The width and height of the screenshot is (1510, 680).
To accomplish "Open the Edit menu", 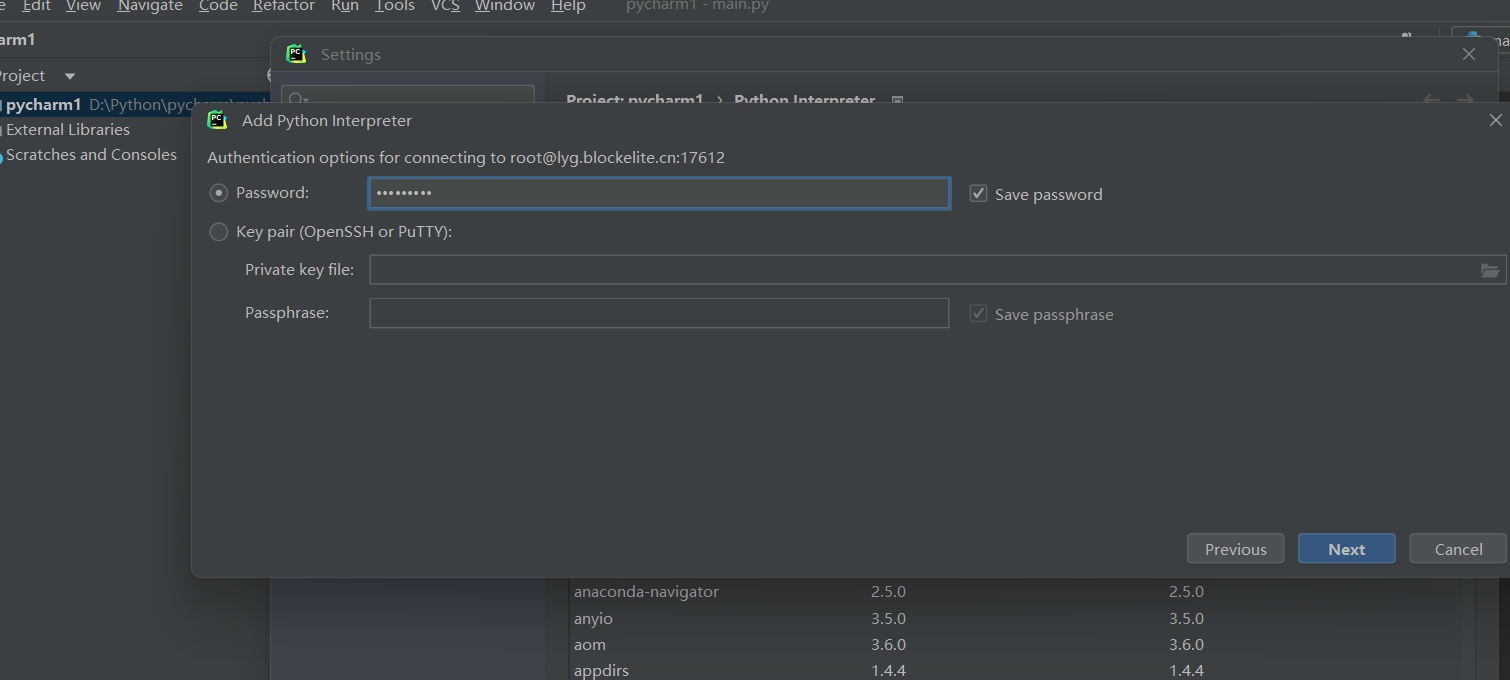I will point(37,6).
